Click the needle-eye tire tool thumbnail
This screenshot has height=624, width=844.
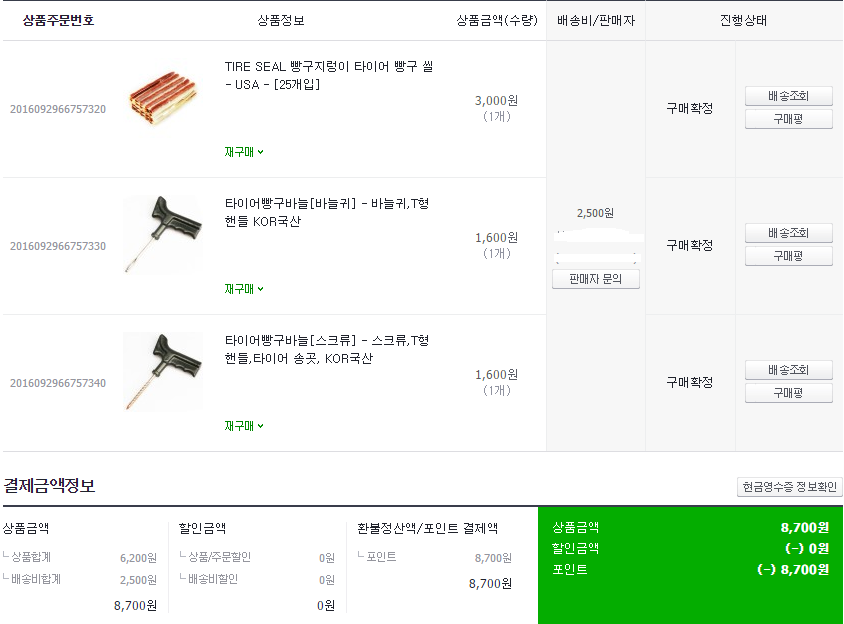tap(161, 236)
